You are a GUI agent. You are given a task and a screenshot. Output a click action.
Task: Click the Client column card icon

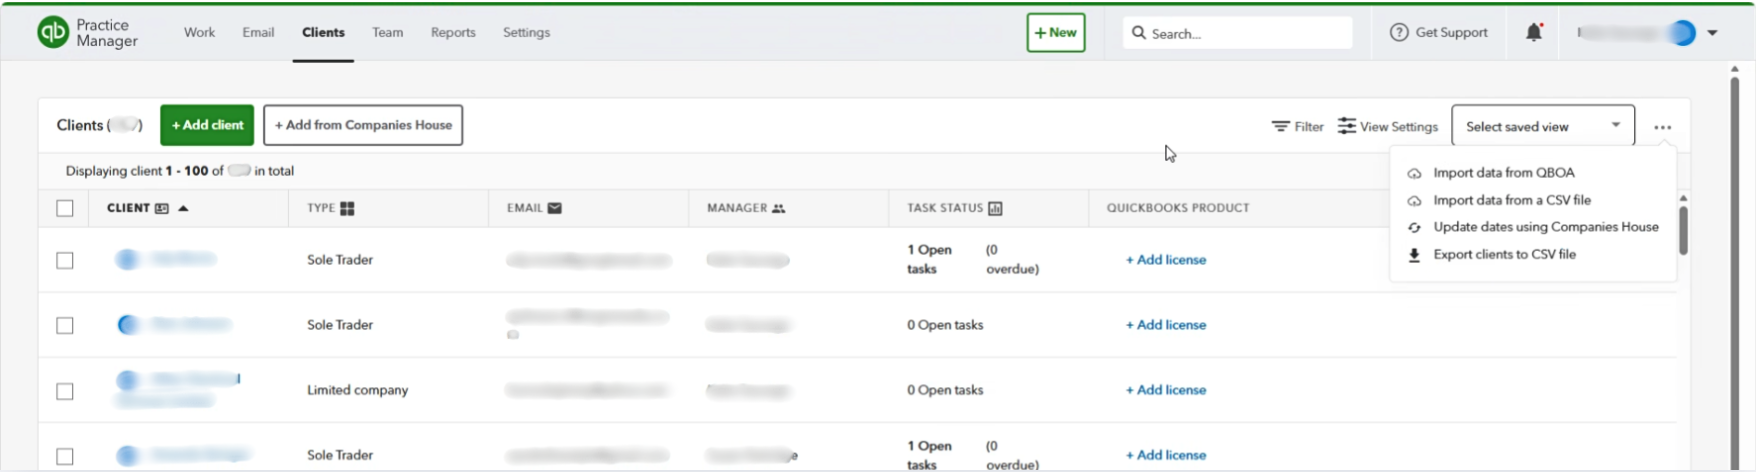(162, 208)
